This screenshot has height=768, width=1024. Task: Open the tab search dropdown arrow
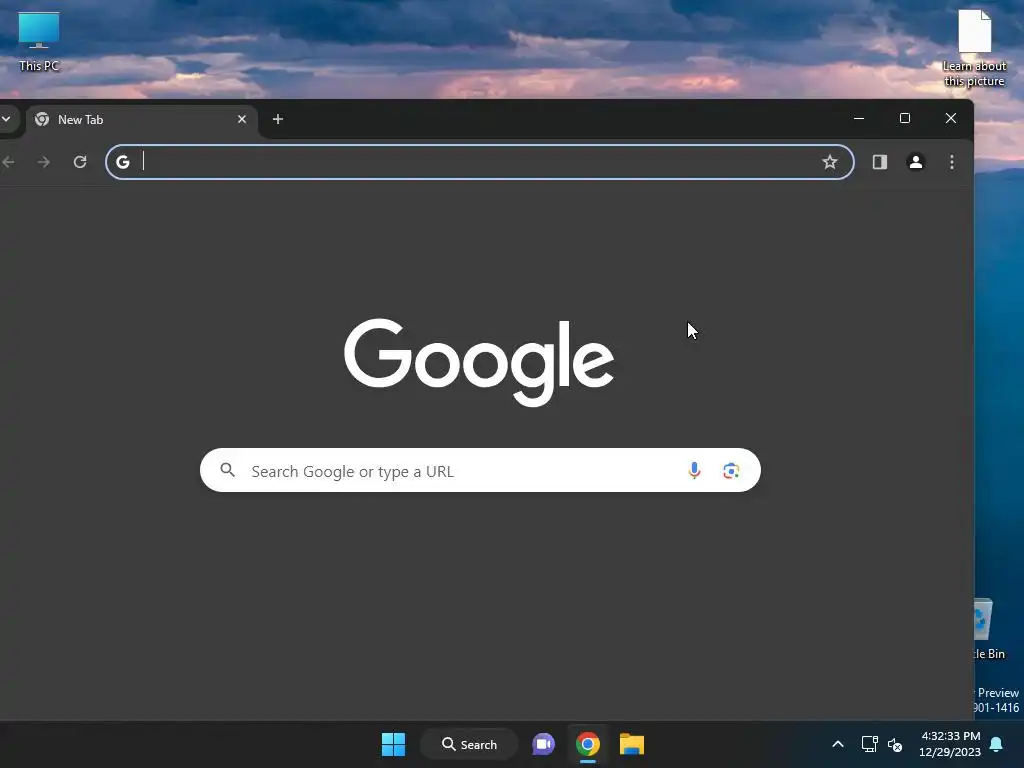[5, 120]
